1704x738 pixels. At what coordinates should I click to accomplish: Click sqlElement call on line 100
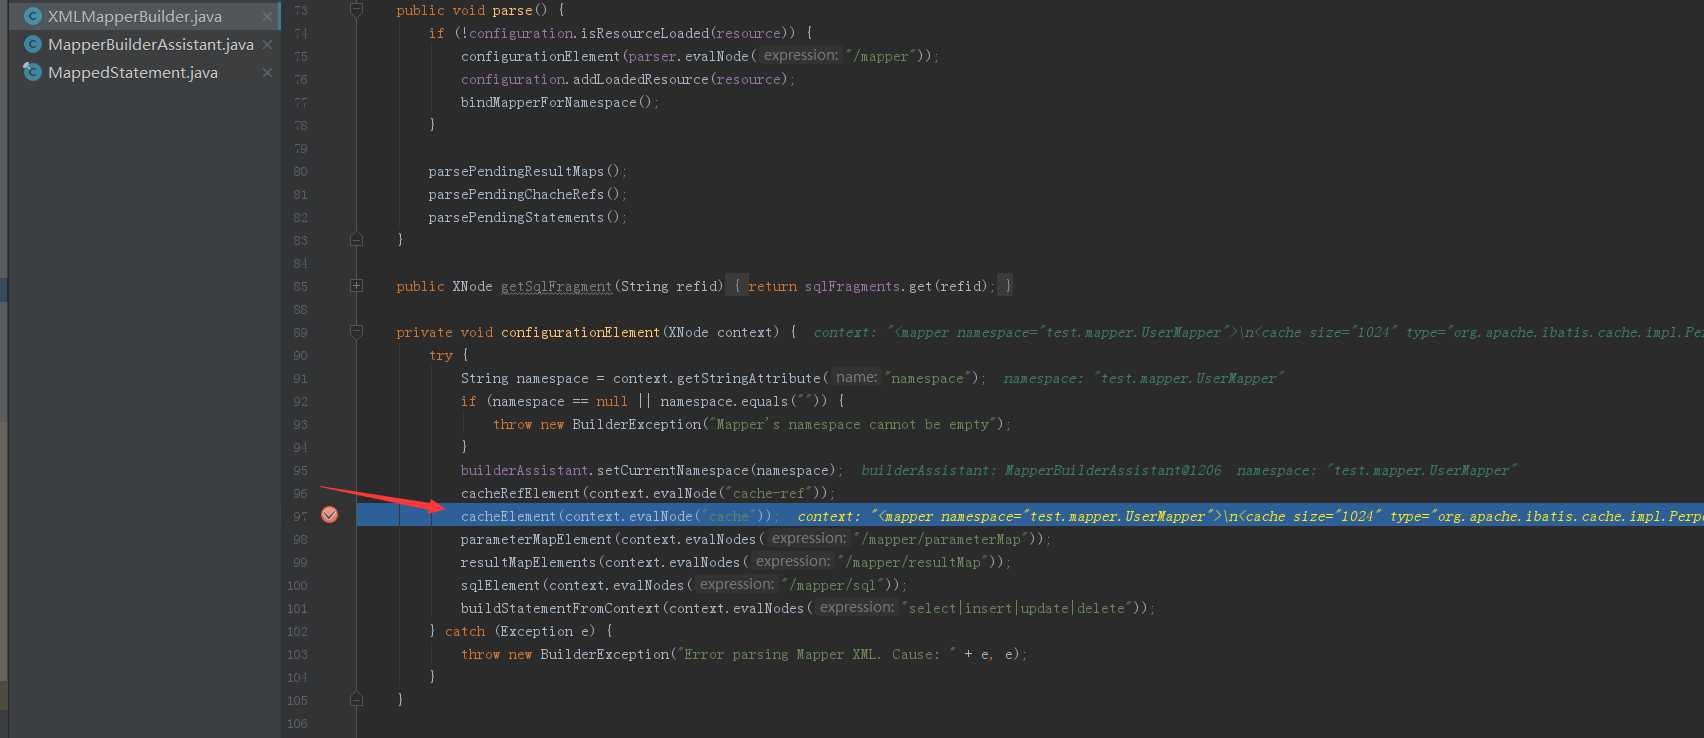point(500,585)
